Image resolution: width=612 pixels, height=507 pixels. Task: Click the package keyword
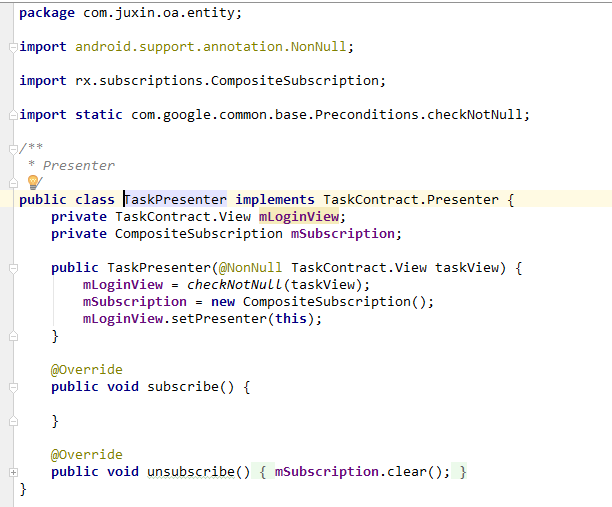(x=47, y=13)
